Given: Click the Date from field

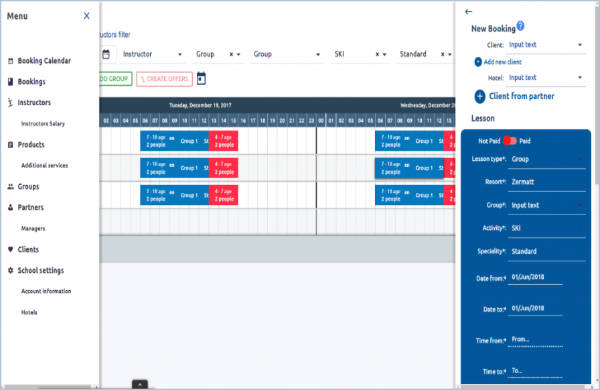Looking at the screenshot, I should [x=535, y=277].
